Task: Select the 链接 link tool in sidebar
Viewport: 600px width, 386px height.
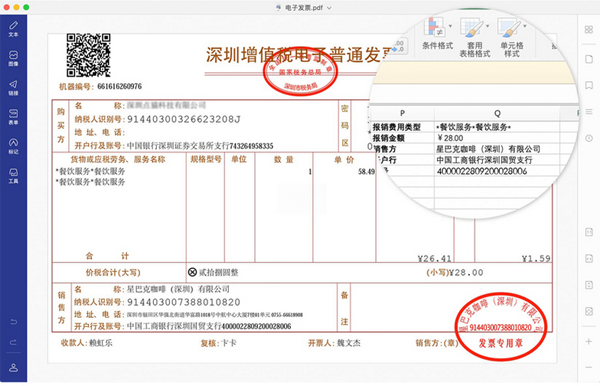Action: (13, 88)
